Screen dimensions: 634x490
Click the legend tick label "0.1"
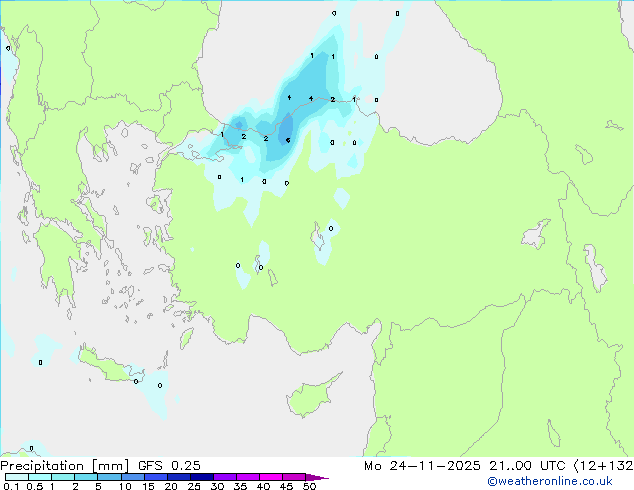tap(11, 486)
